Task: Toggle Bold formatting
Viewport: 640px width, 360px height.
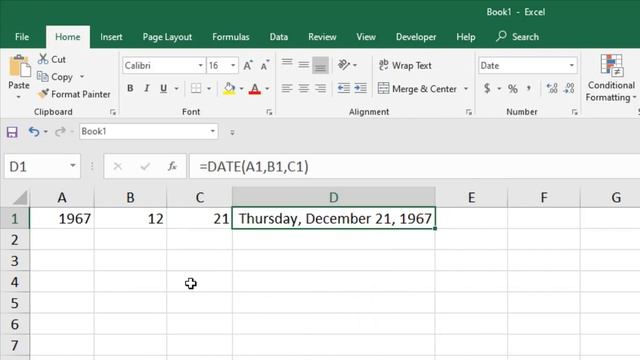Action: click(130, 88)
